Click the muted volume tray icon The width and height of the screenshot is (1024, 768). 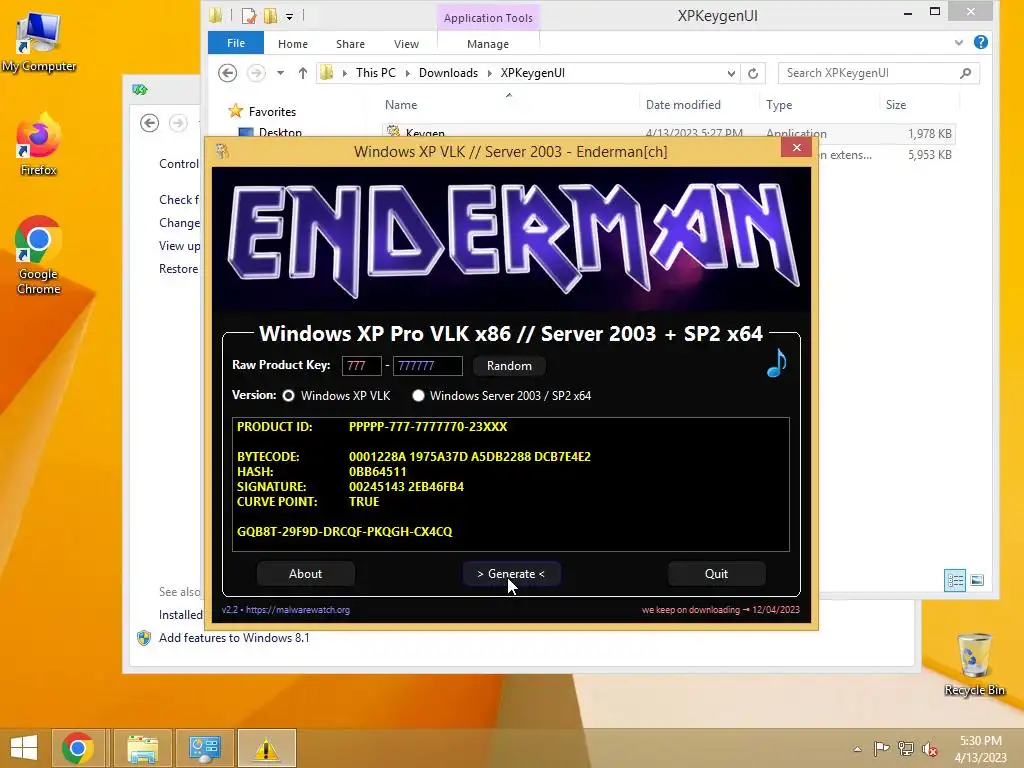pyautogui.click(x=929, y=748)
